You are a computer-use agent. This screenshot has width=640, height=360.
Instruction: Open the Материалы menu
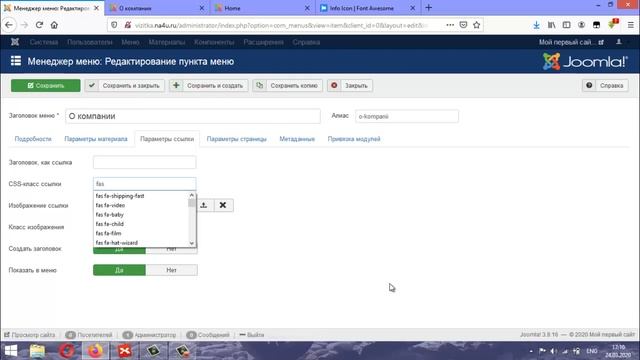(167, 42)
